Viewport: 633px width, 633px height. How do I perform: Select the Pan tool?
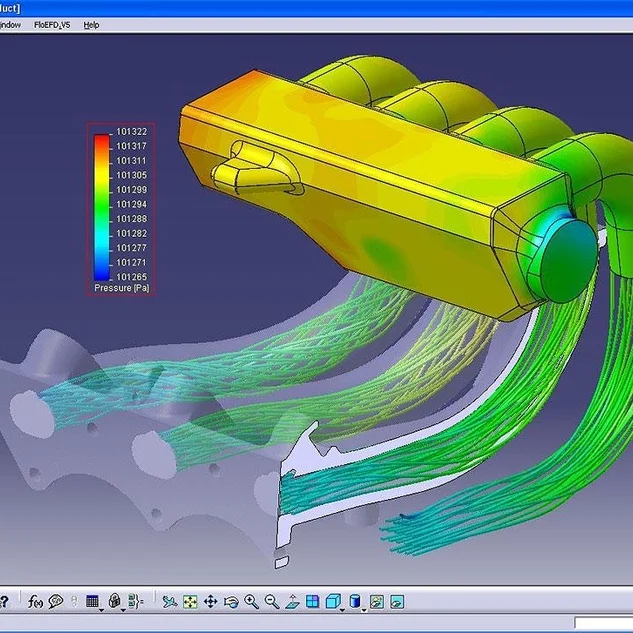(x=211, y=602)
